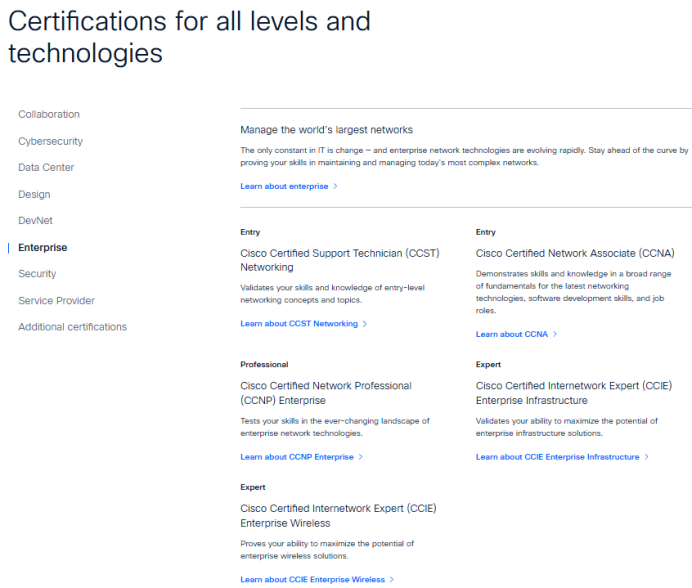This screenshot has height=588, width=692.
Task: Click the CCST Networking certification title
Action: coord(340,260)
